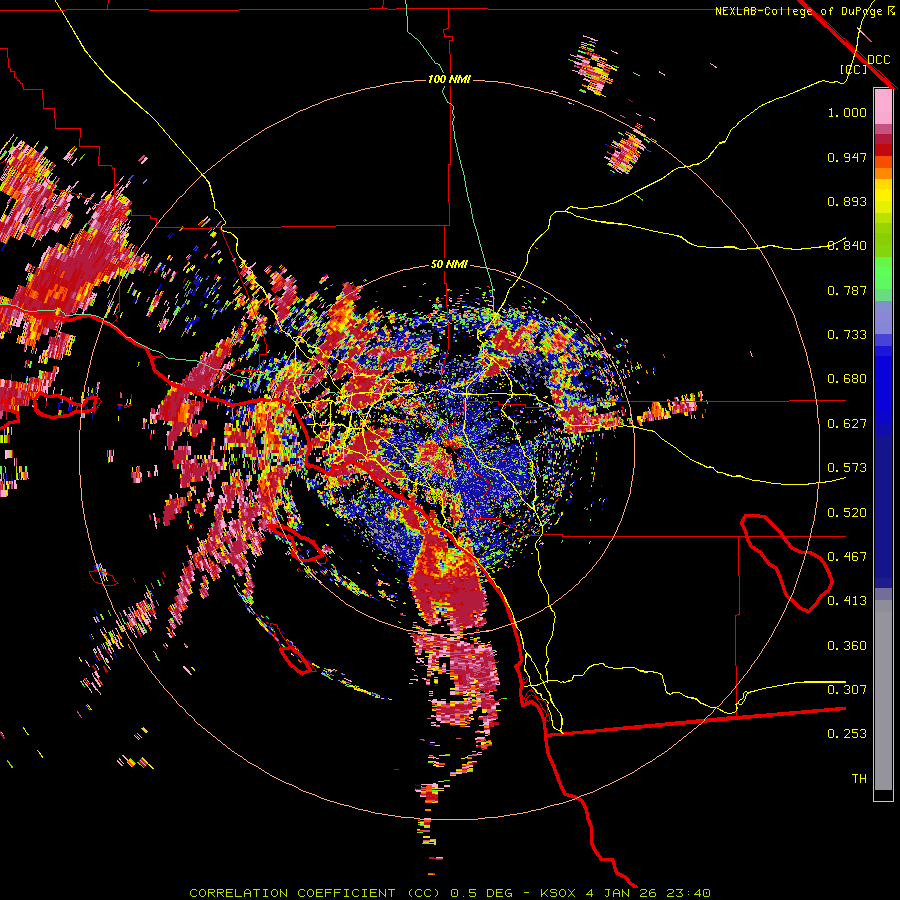Click the 50 NMI range ring label
Image resolution: width=900 pixels, height=900 pixels.
tap(449, 265)
